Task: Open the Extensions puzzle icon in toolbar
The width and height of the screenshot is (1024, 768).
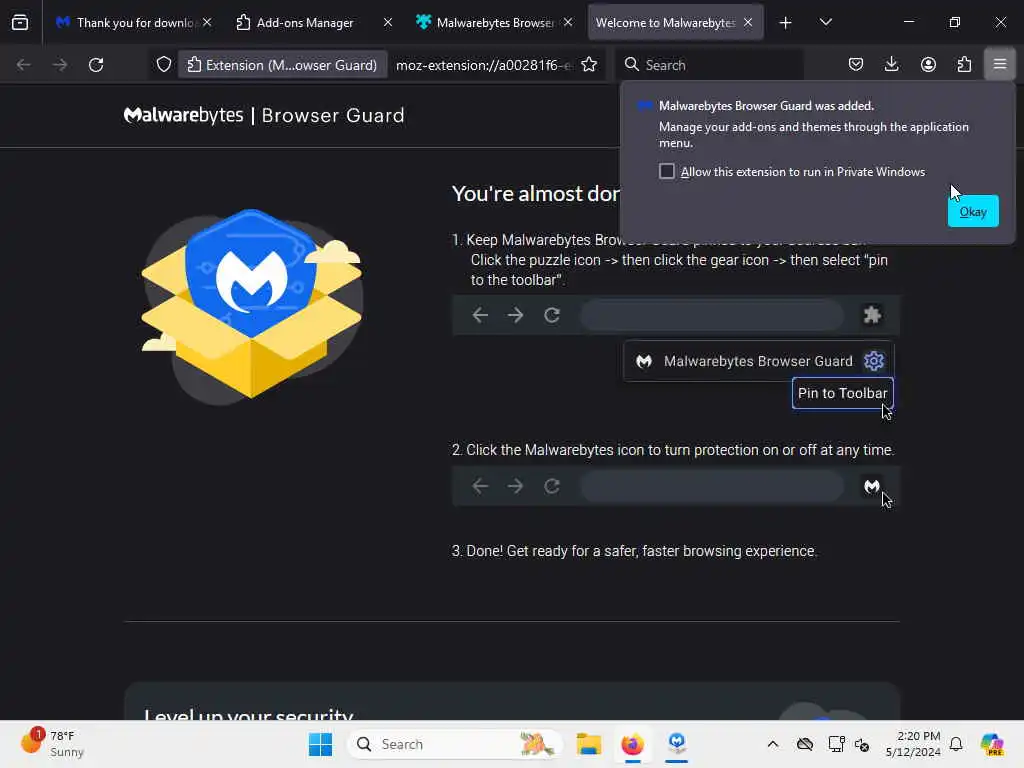Action: coord(964,64)
